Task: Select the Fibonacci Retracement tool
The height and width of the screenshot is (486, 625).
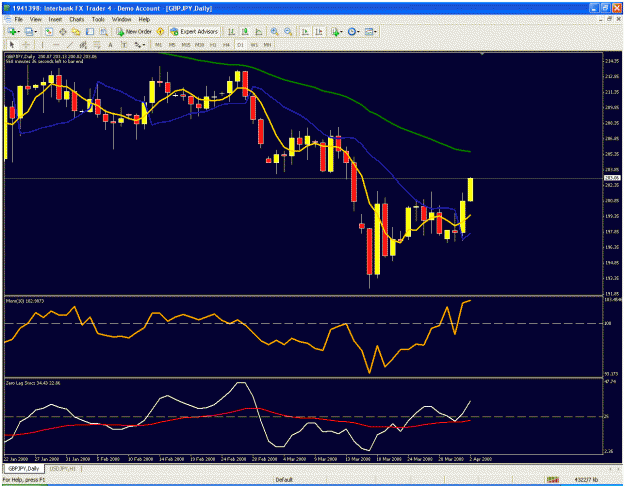Action: 96,45
